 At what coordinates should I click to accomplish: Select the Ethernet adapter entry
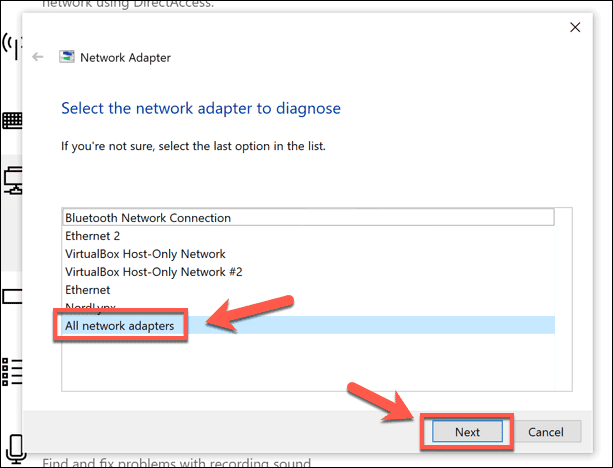(308, 290)
